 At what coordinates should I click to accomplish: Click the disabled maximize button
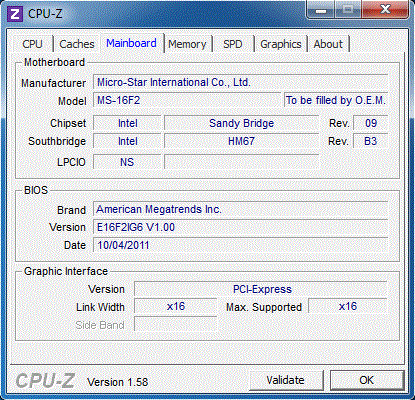pyautogui.click(x=348, y=10)
